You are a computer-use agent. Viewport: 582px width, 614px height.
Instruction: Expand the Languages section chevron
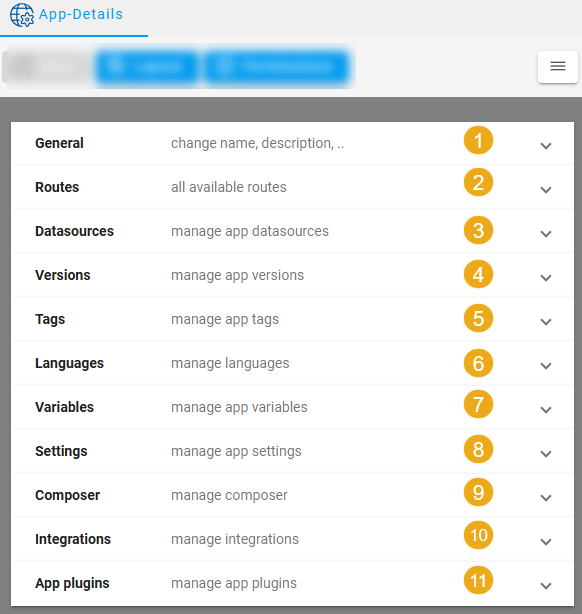point(546,365)
